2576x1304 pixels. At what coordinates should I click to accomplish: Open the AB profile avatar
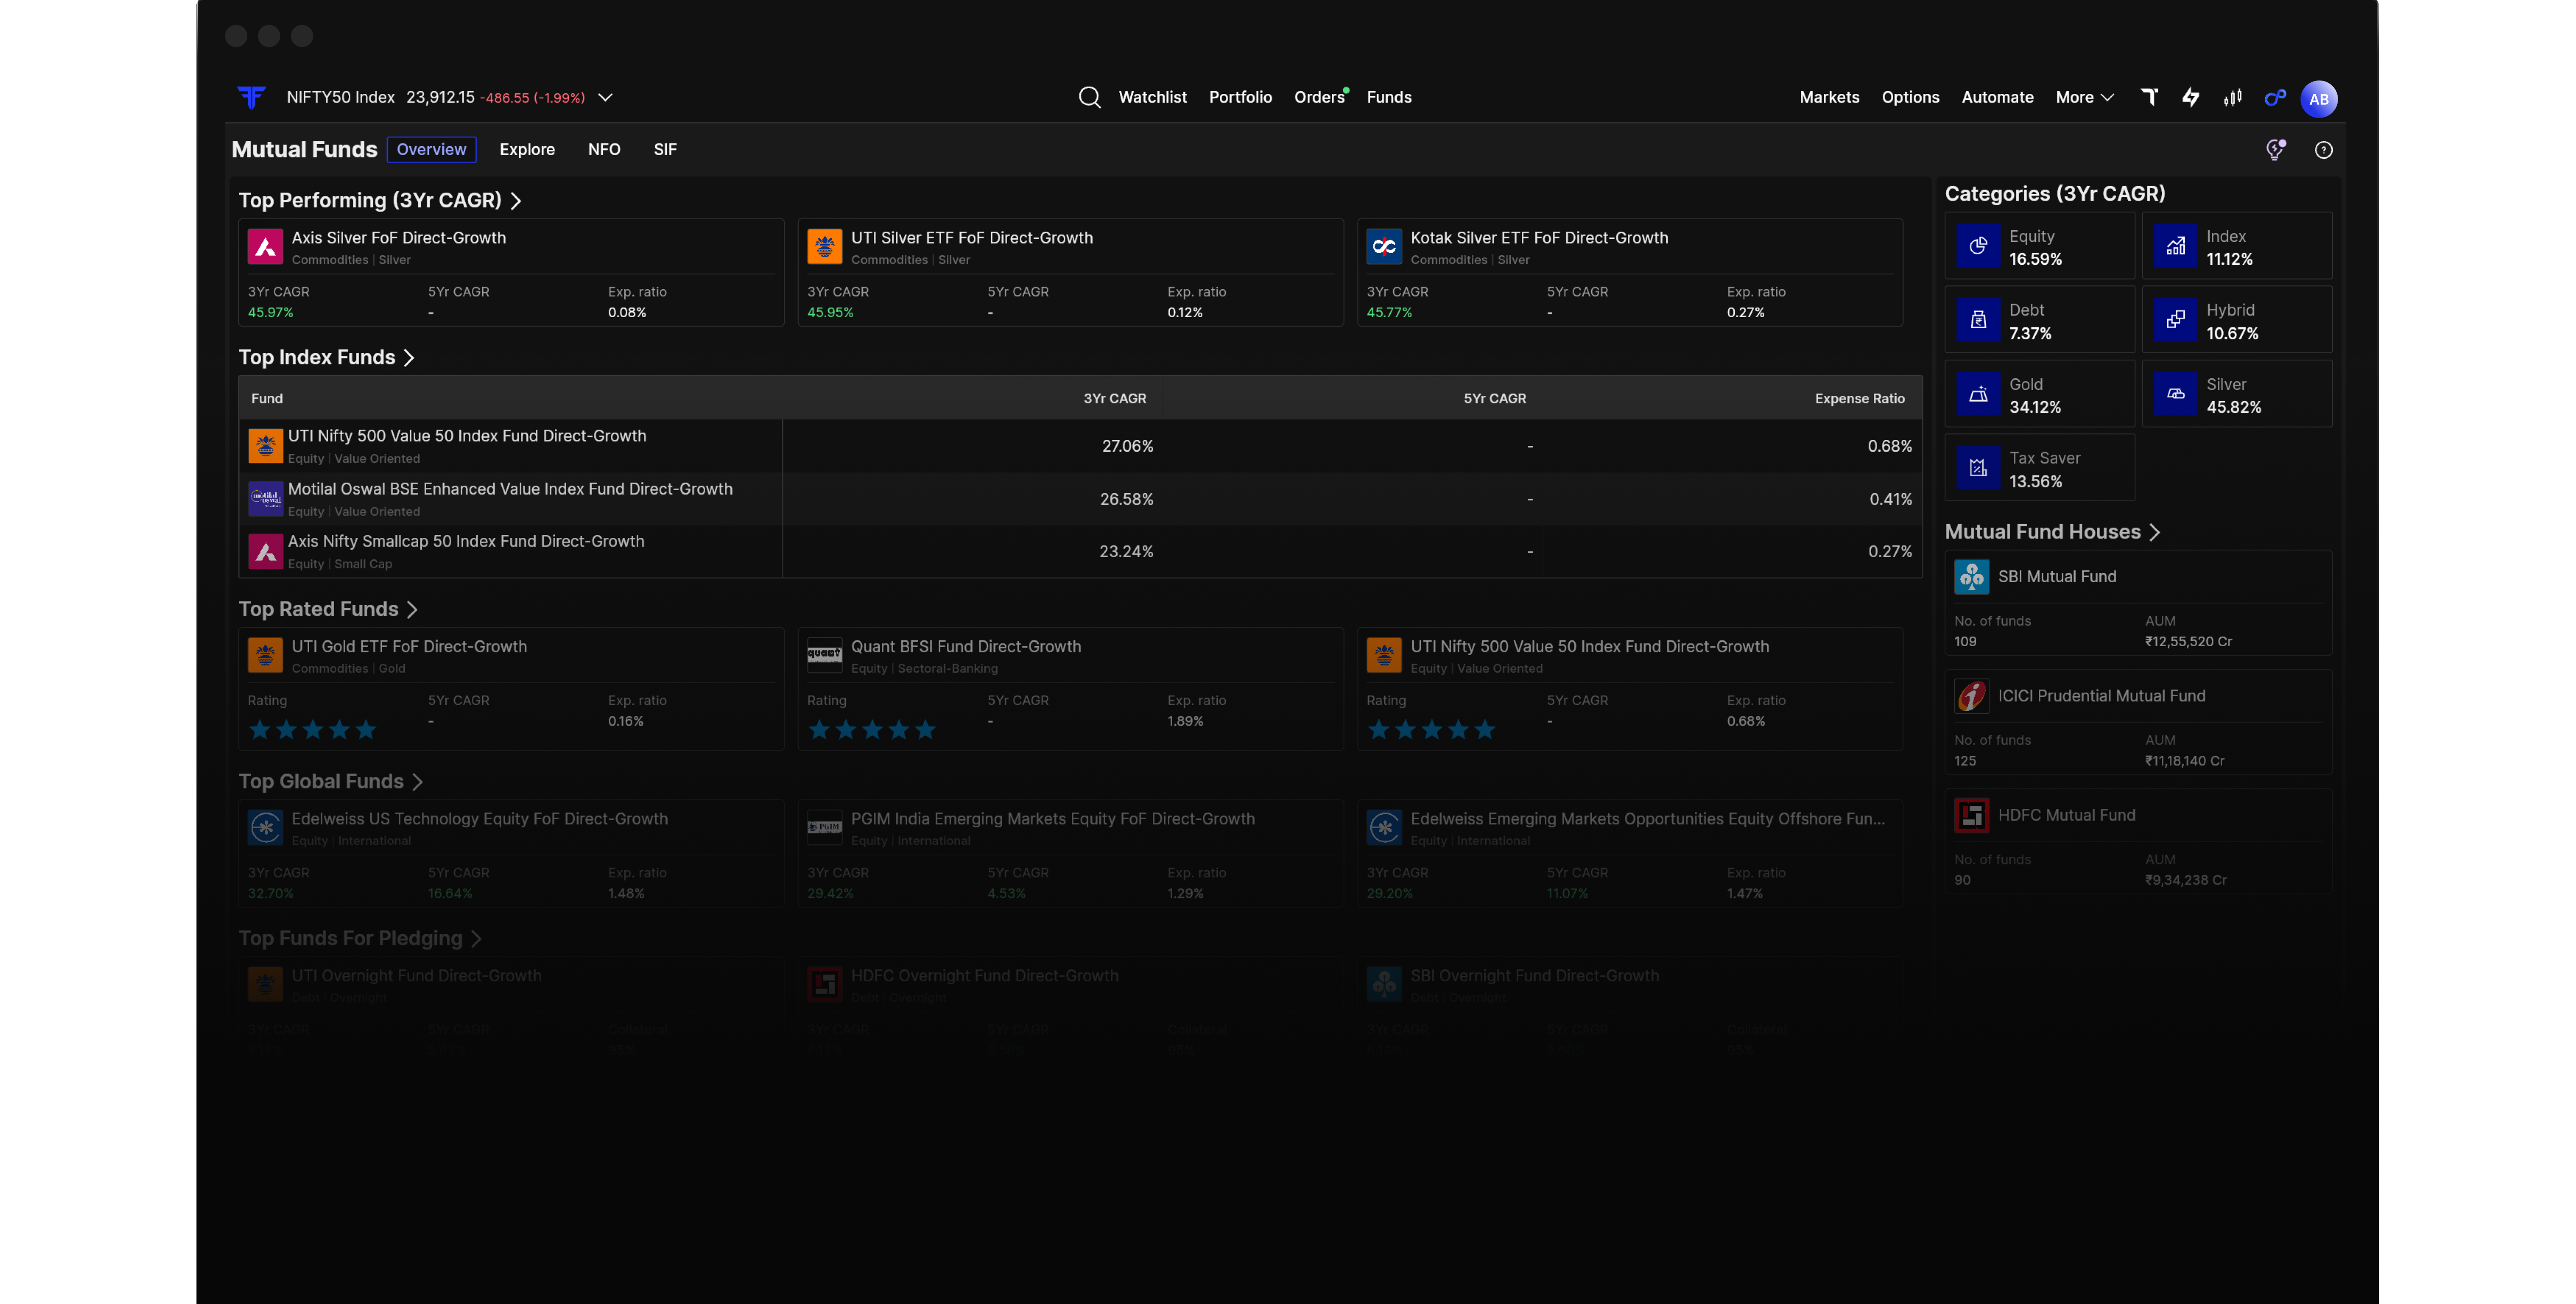[2319, 98]
